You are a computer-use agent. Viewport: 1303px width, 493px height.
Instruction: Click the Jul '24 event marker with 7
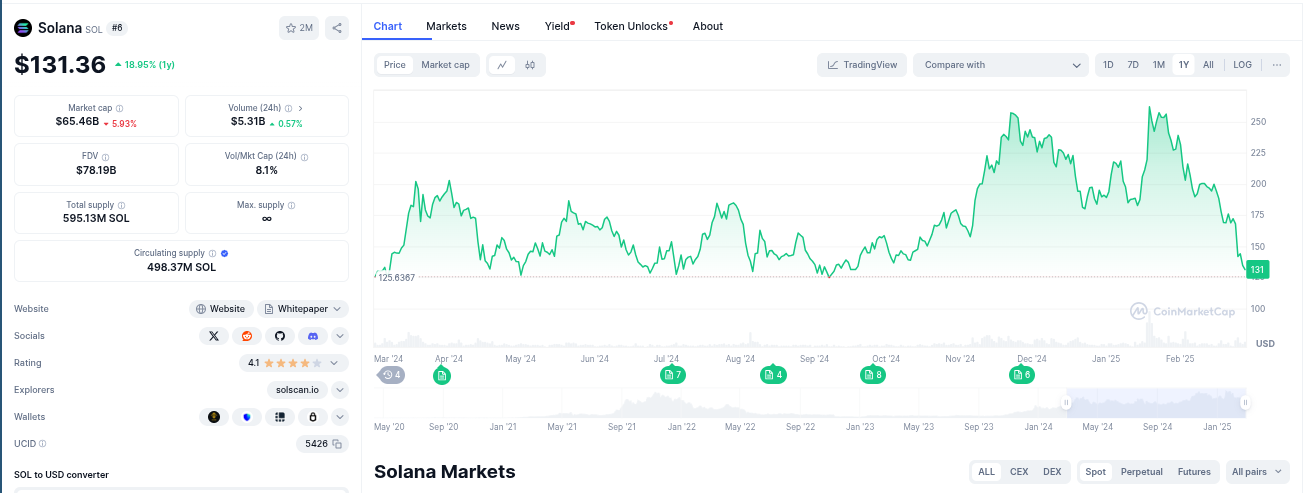pos(673,375)
